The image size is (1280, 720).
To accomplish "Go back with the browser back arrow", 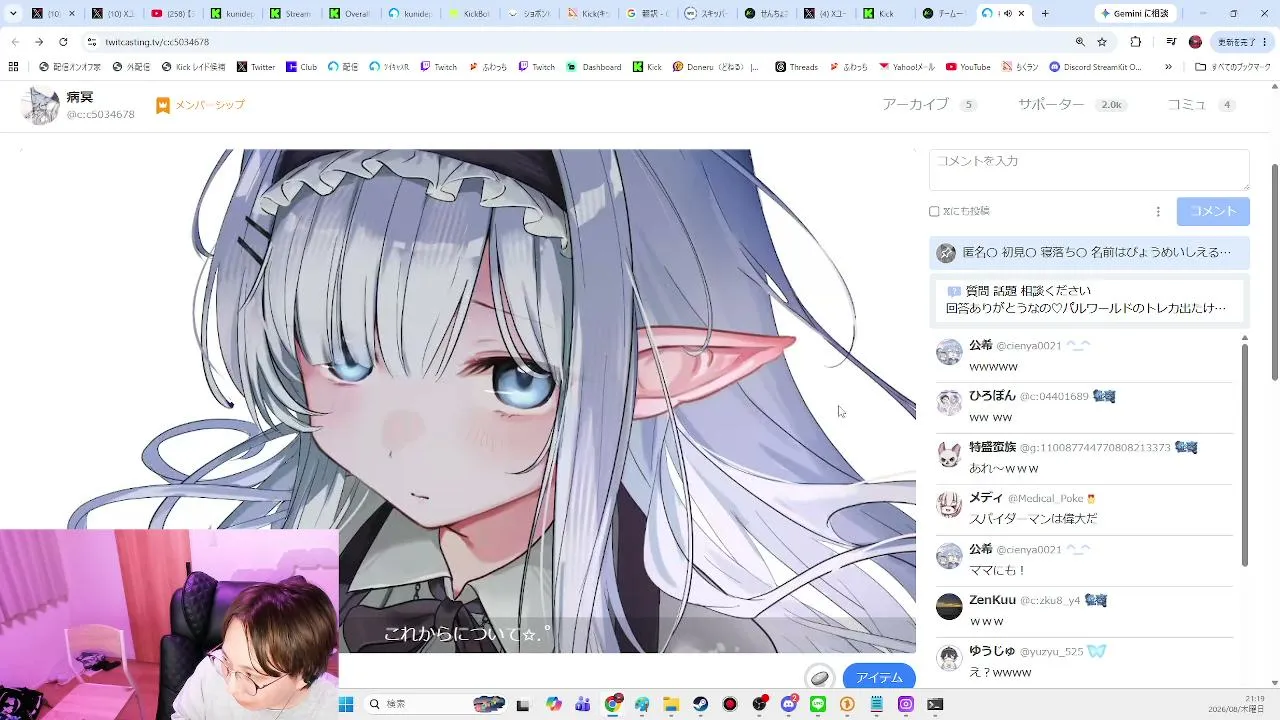I will (14, 42).
